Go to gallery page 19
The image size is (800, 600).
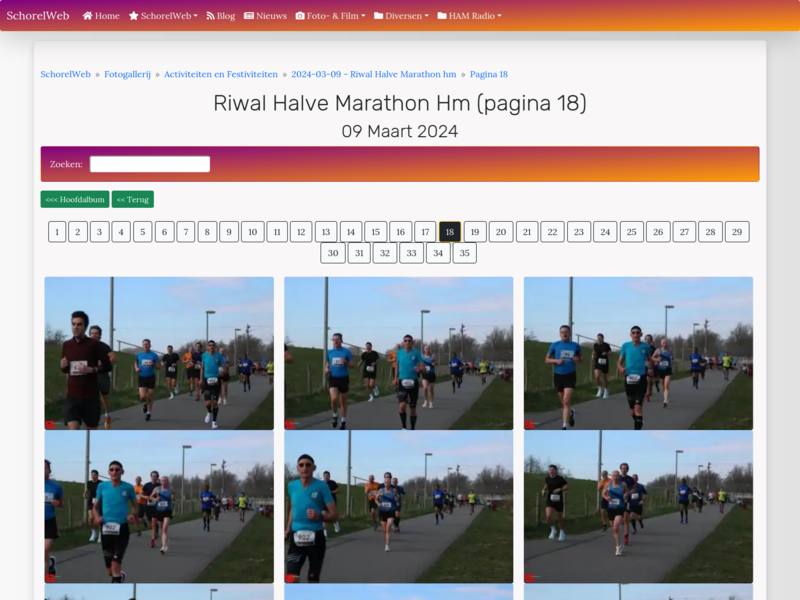pos(475,232)
